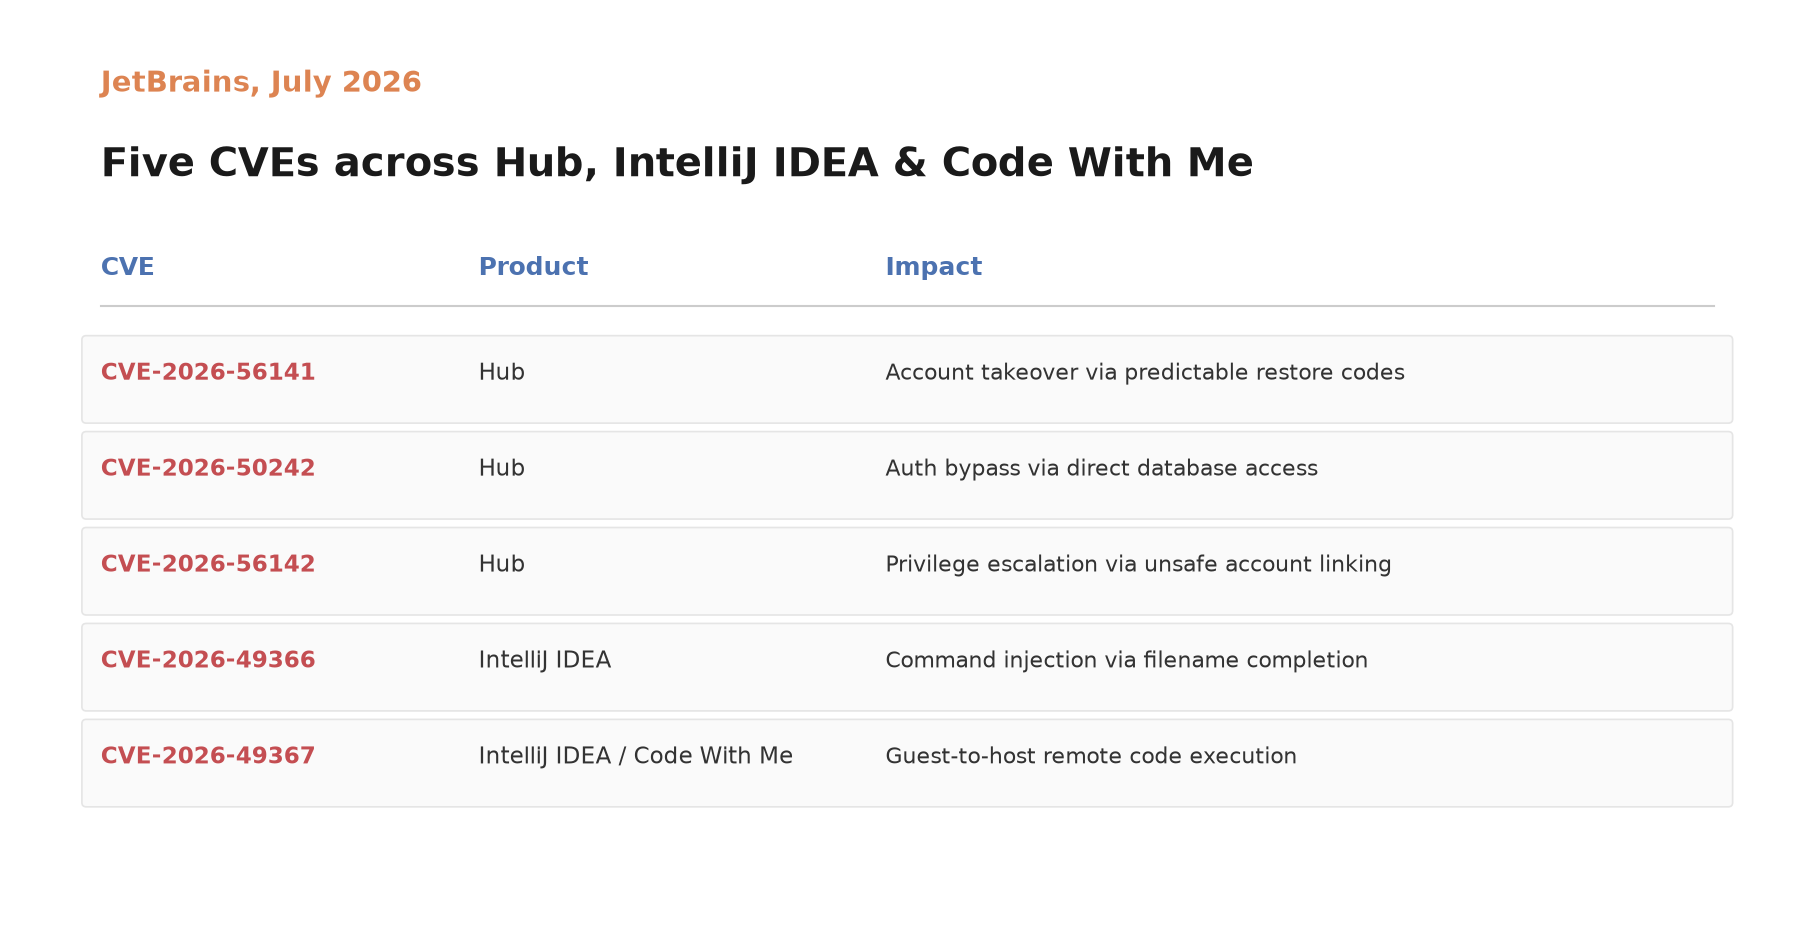Click Hub product in CVE-2026-56141 row
The image size is (1800, 945).
(501, 372)
